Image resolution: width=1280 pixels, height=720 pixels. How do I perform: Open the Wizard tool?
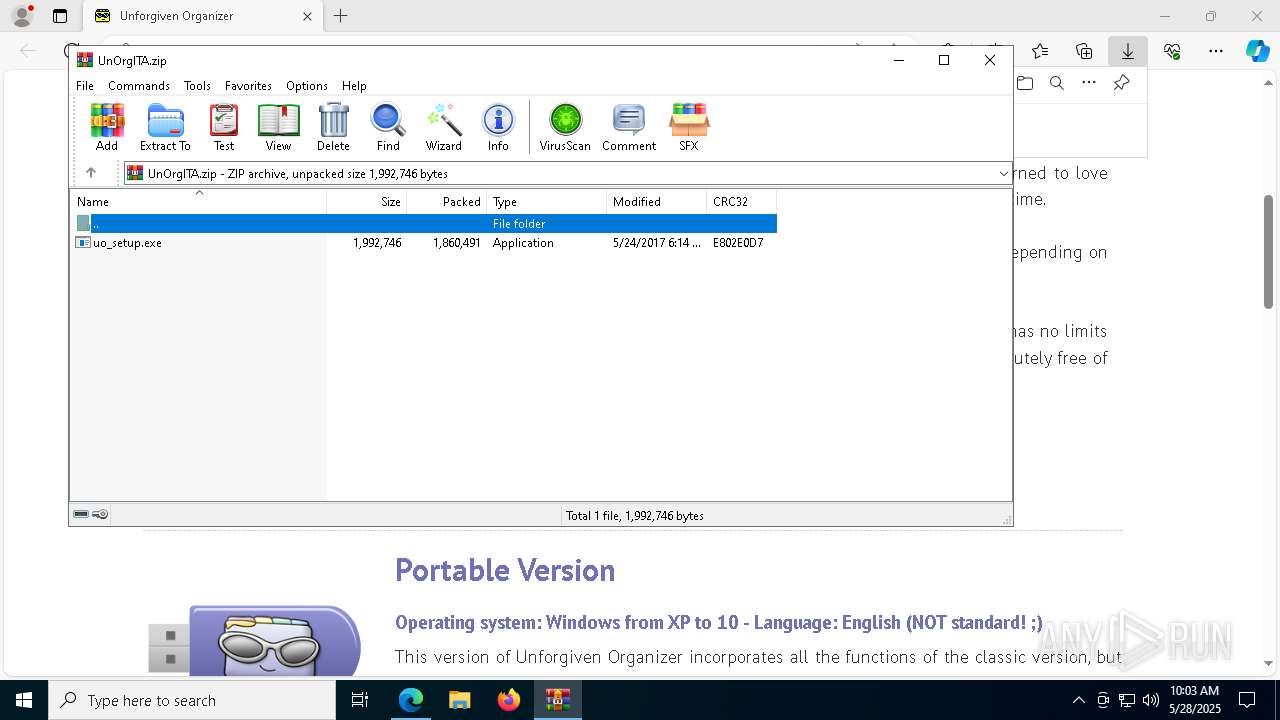point(444,127)
